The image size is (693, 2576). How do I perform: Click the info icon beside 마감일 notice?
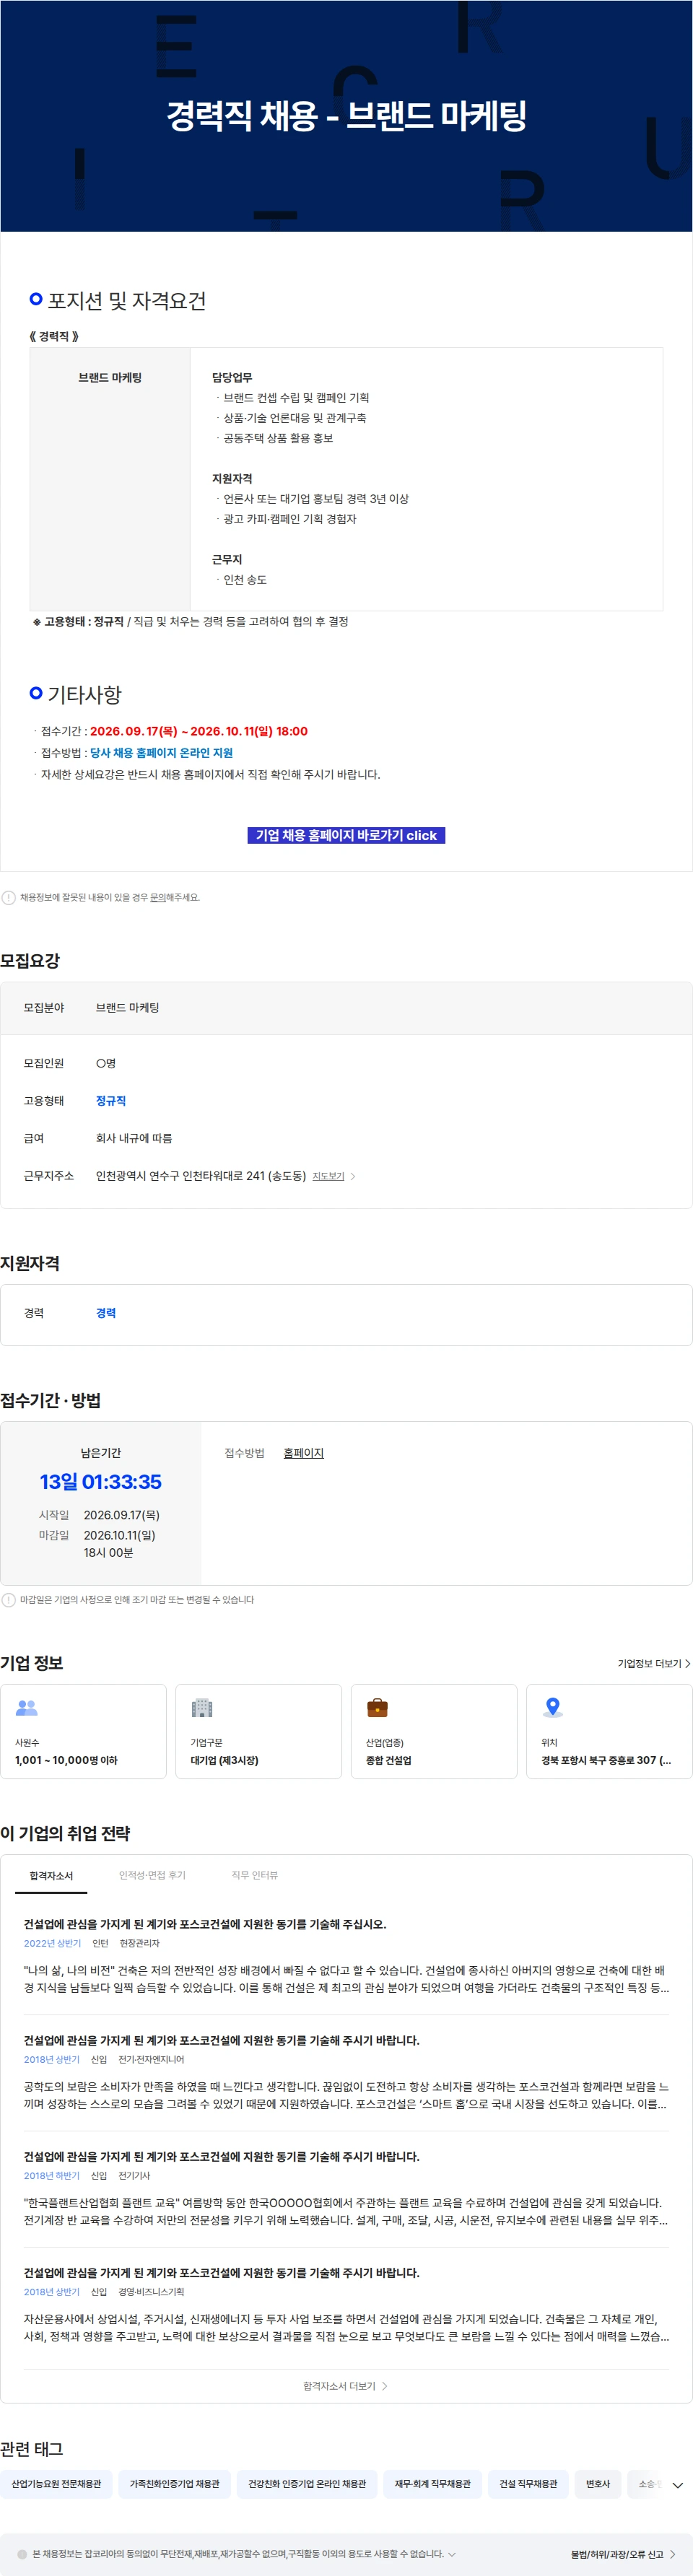(x=9, y=1599)
